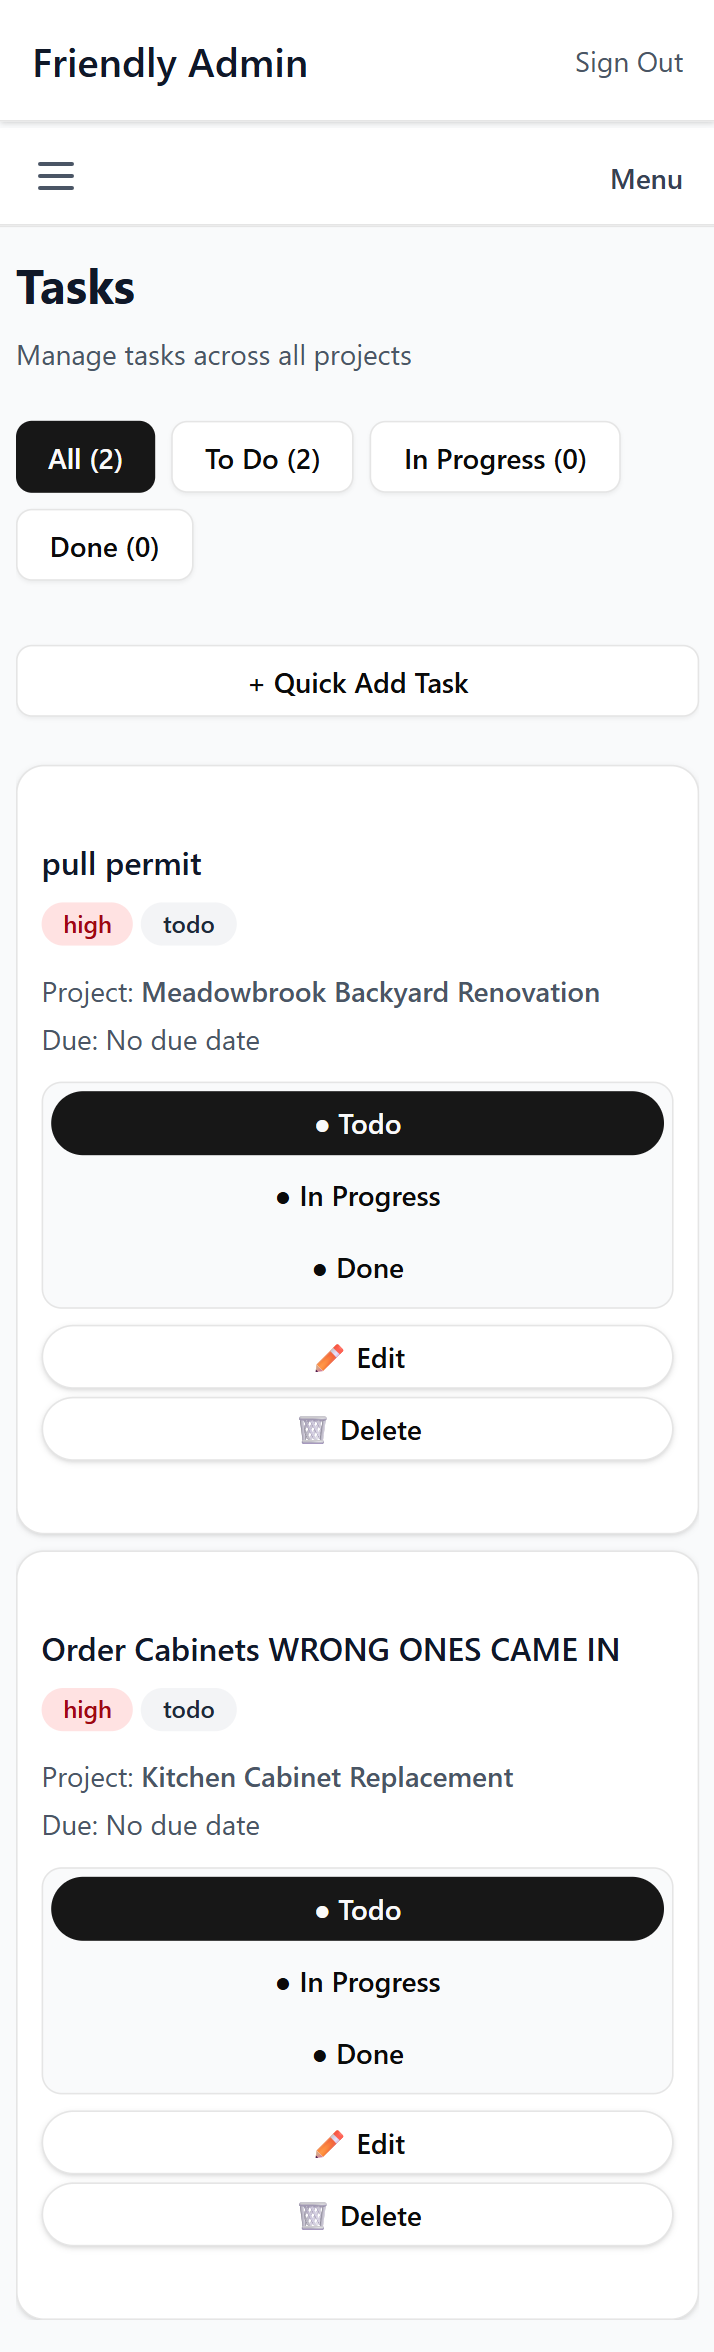Open Kitchen Cabinet Replacement project
The image size is (714, 2352).
327,1777
